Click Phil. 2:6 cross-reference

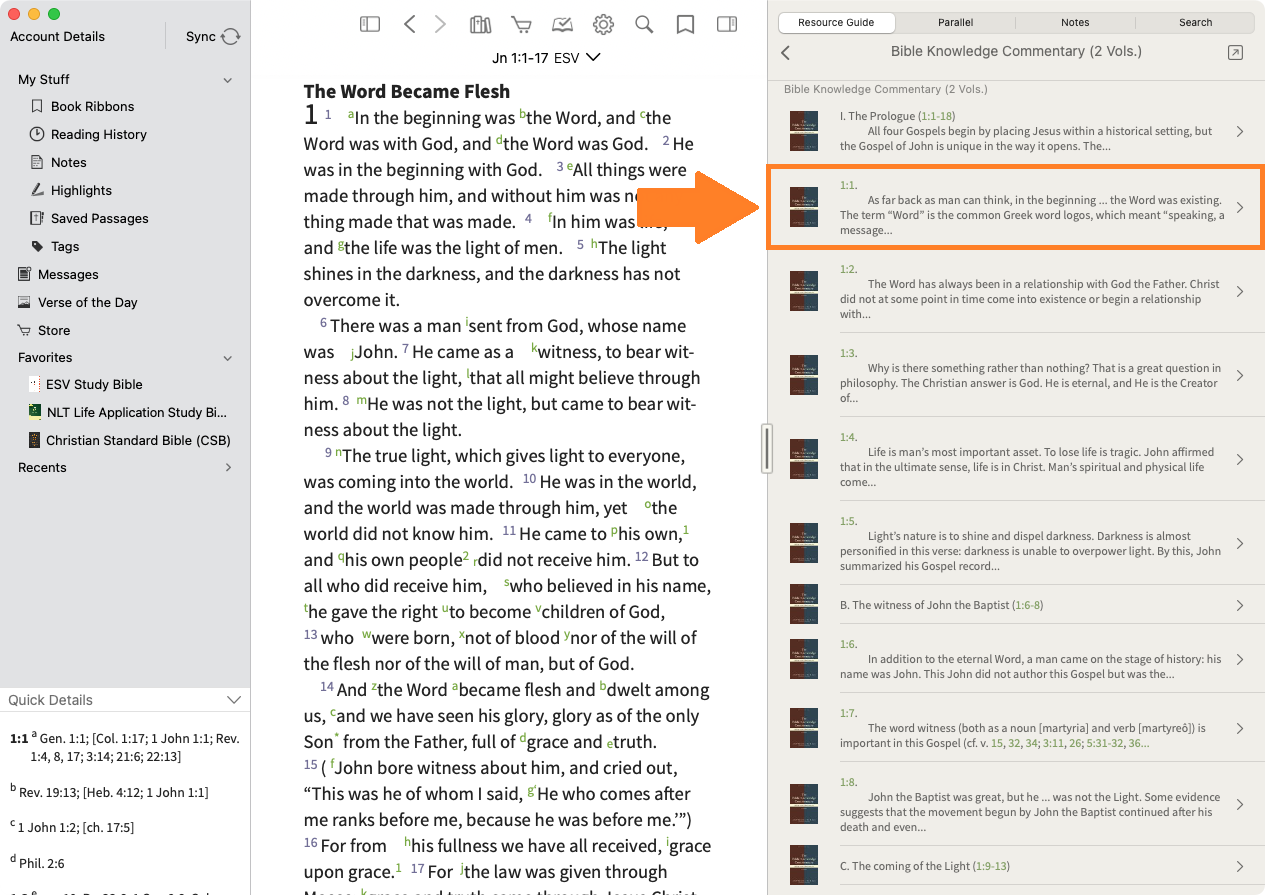43,862
